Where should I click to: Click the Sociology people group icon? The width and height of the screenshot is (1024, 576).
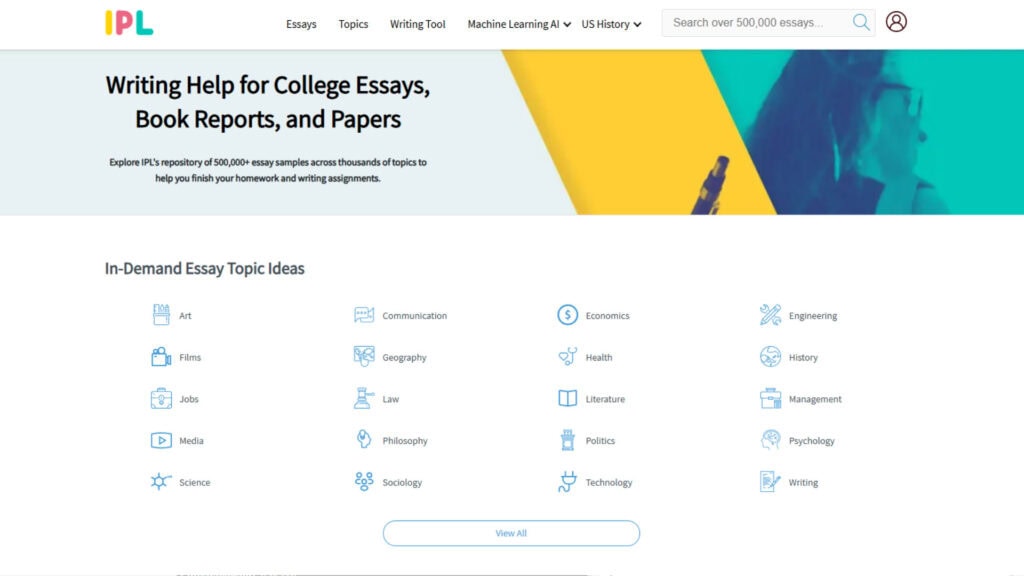coord(364,481)
